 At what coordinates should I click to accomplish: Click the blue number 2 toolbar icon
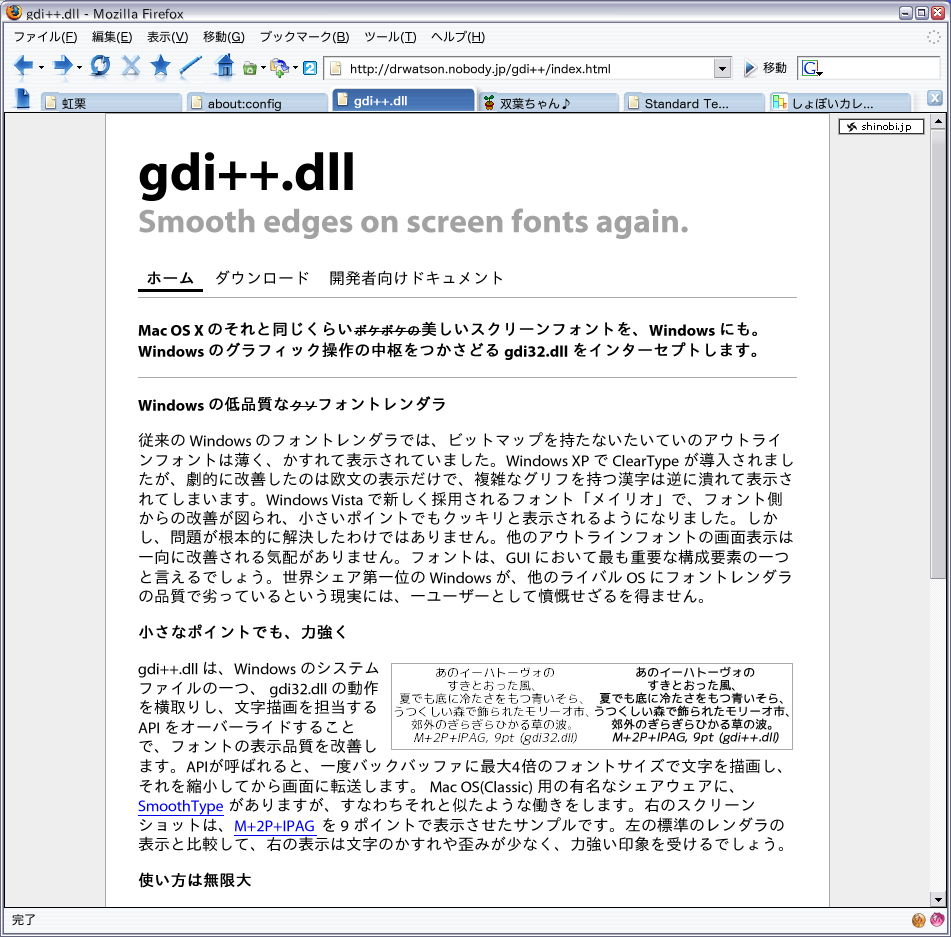pos(310,68)
